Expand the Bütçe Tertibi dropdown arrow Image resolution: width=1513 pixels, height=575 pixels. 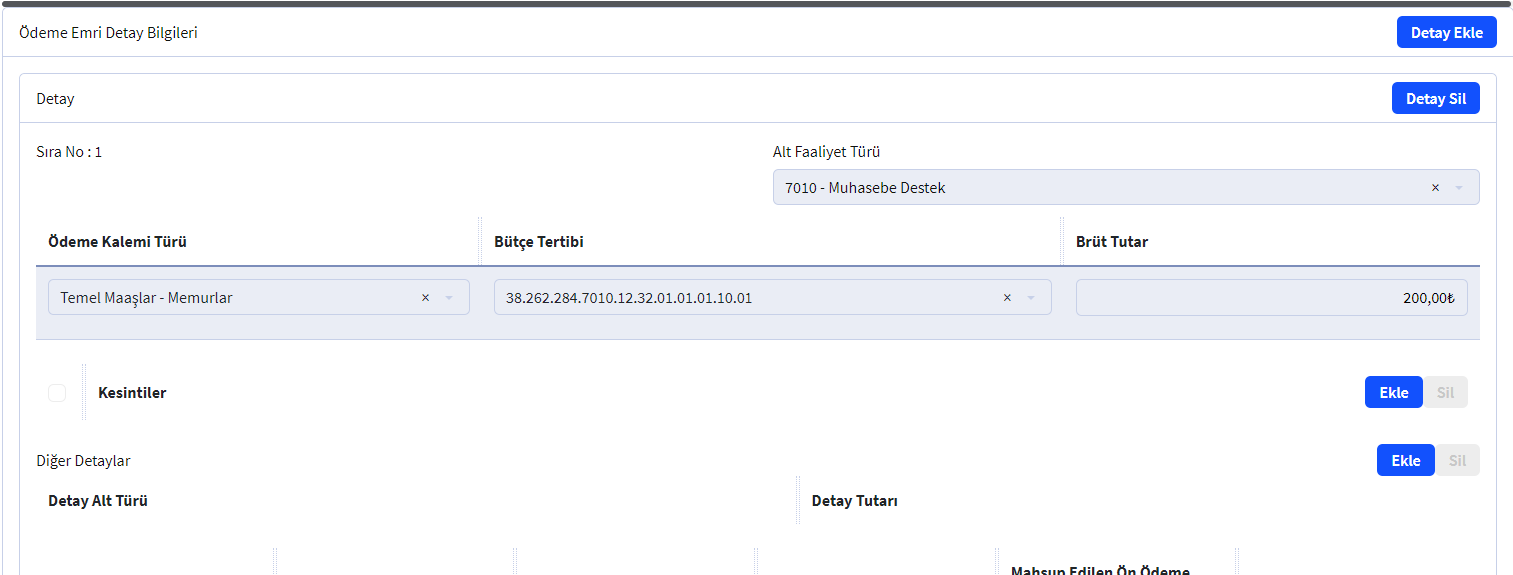point(1031,298)
